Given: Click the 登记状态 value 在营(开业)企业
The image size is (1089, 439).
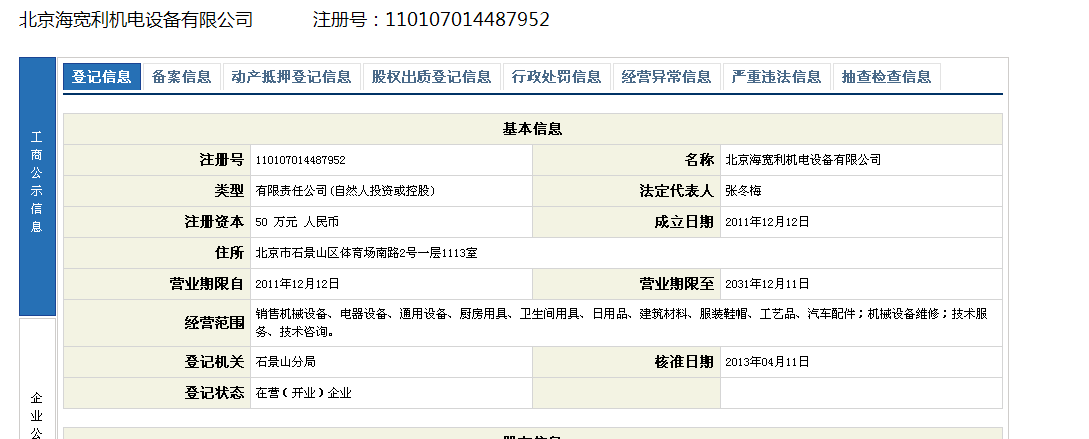Looking at the screenshot, I should coord(304,393).
